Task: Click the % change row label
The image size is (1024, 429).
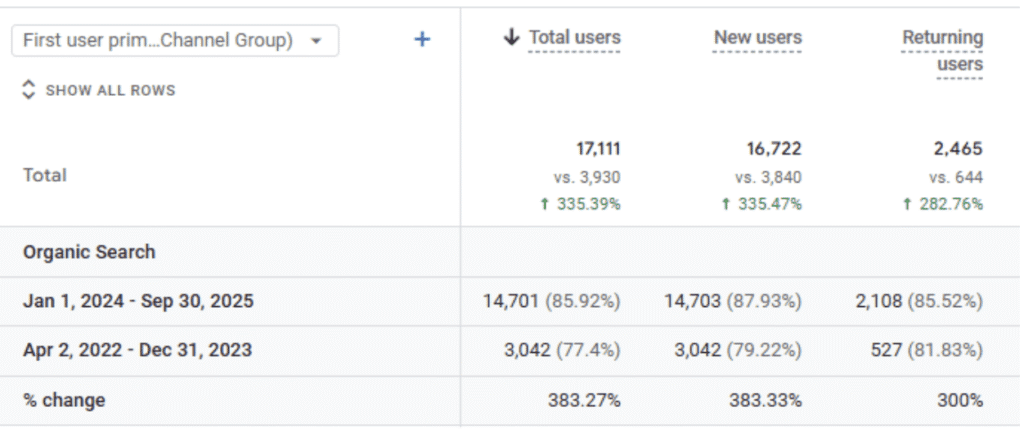Action: click(64, 400)
